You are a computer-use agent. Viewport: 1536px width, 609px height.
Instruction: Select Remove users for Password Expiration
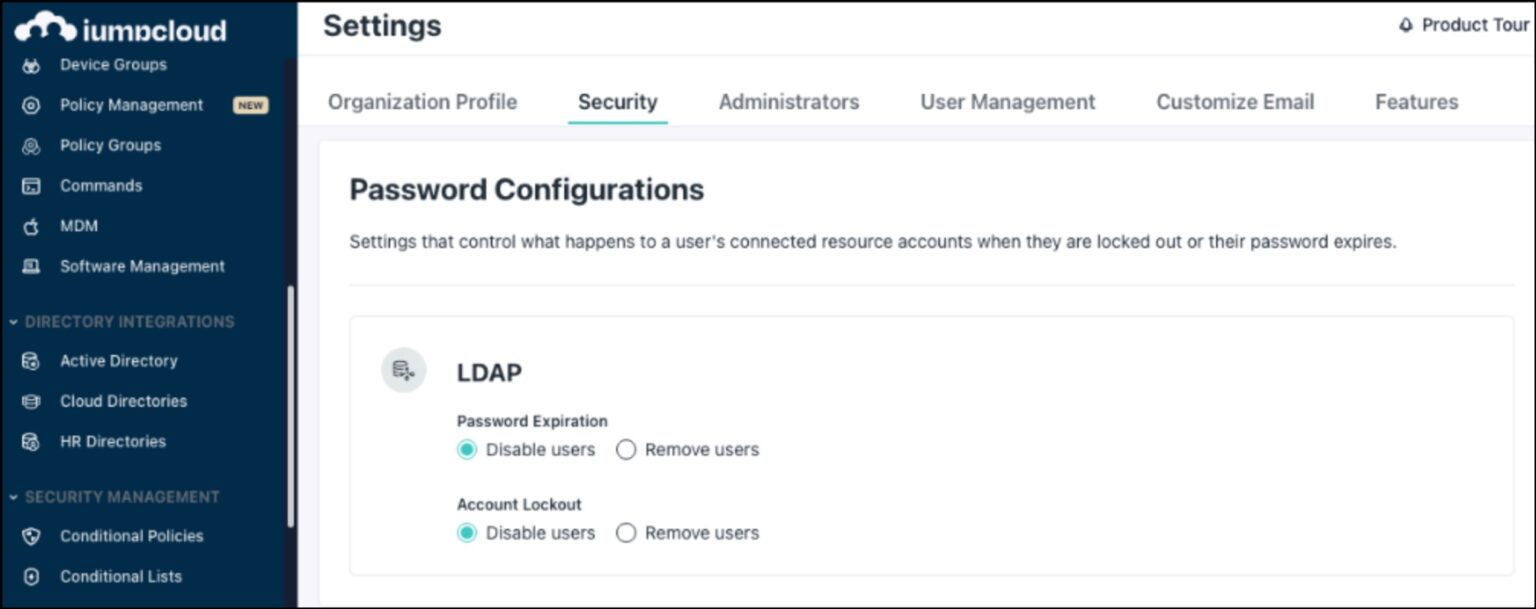point(626,450)
